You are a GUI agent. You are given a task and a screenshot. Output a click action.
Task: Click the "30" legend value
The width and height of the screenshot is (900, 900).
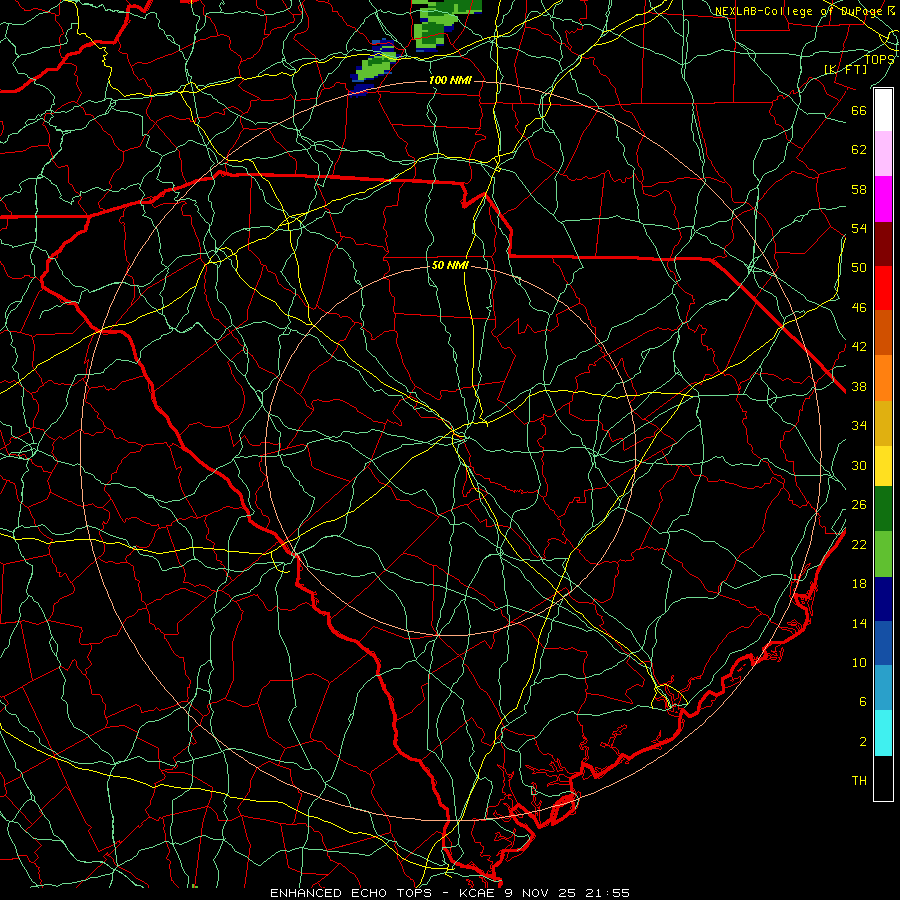coord(859,465)
